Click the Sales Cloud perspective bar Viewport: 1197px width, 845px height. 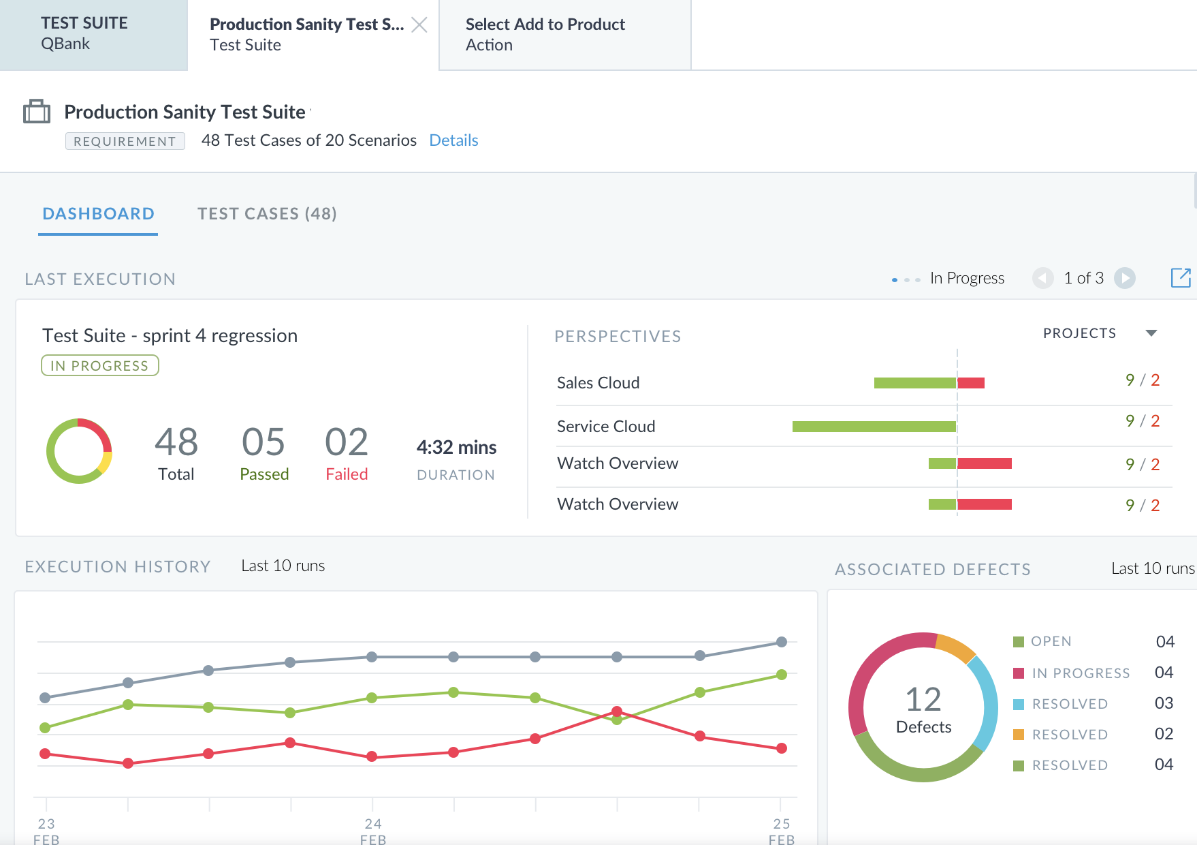click(929, 382)
